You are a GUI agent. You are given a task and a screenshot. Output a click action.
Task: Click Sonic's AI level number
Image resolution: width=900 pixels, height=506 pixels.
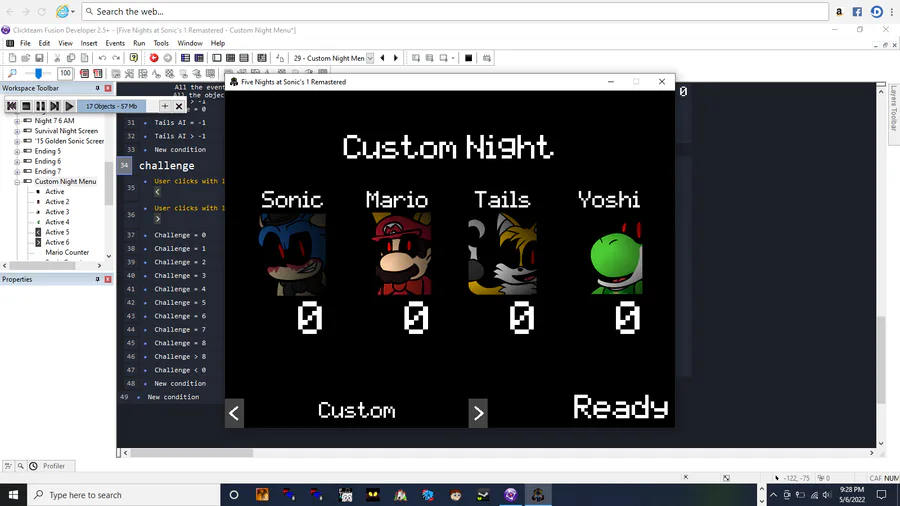310,318
